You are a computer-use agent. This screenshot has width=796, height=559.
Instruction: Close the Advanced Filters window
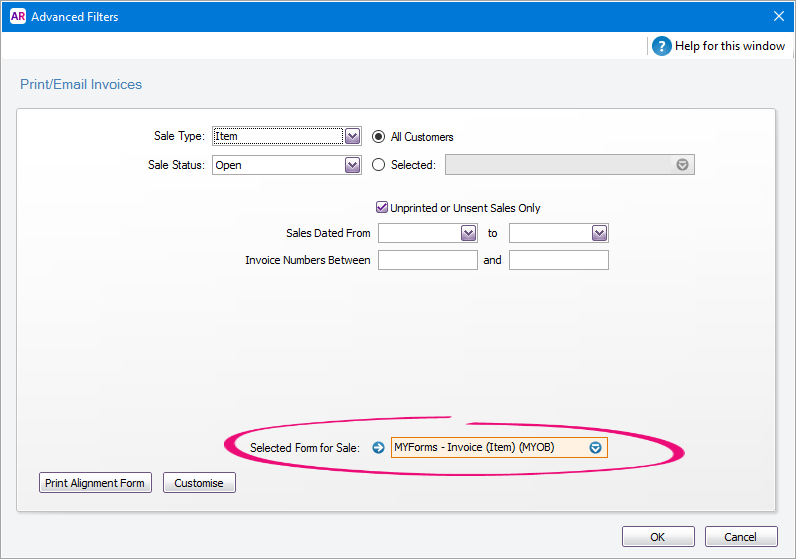pos(779,16)
